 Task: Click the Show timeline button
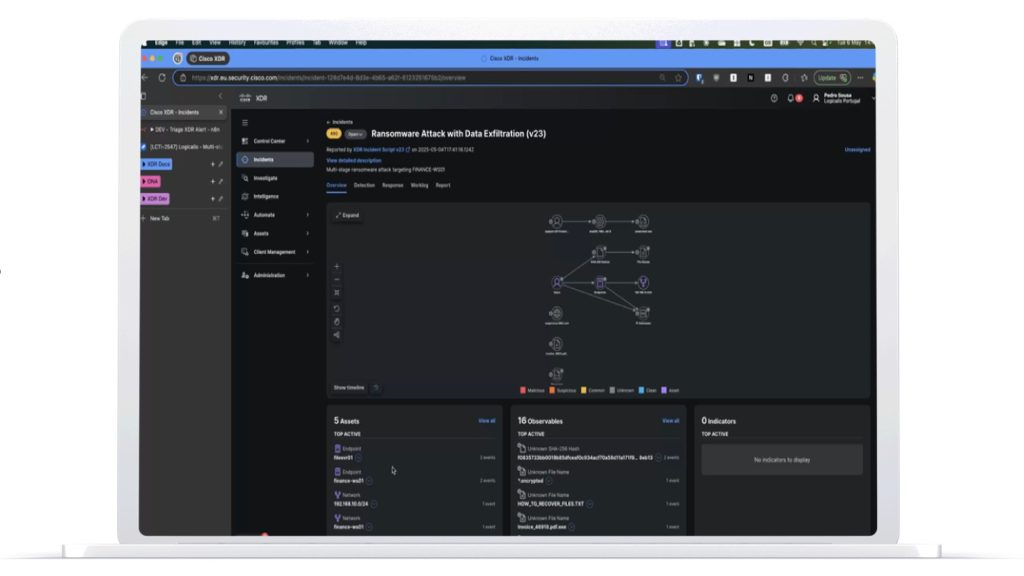pyautogui.click(x=349, y=387)
